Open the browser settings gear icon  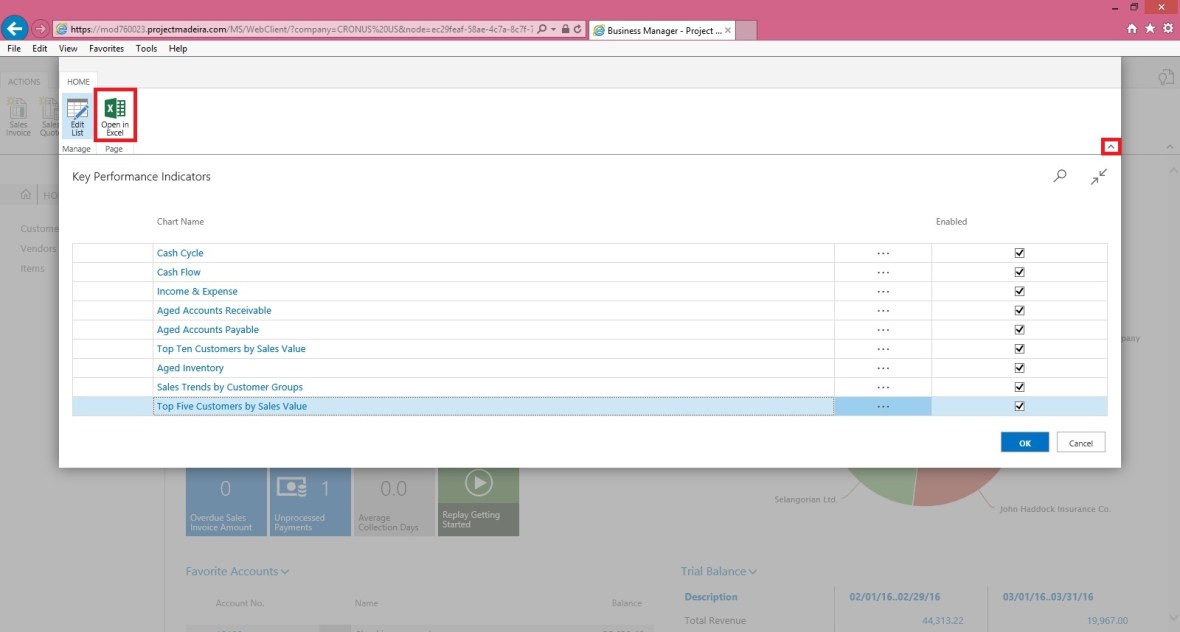pyautogui.click(x=1167, y=29)
